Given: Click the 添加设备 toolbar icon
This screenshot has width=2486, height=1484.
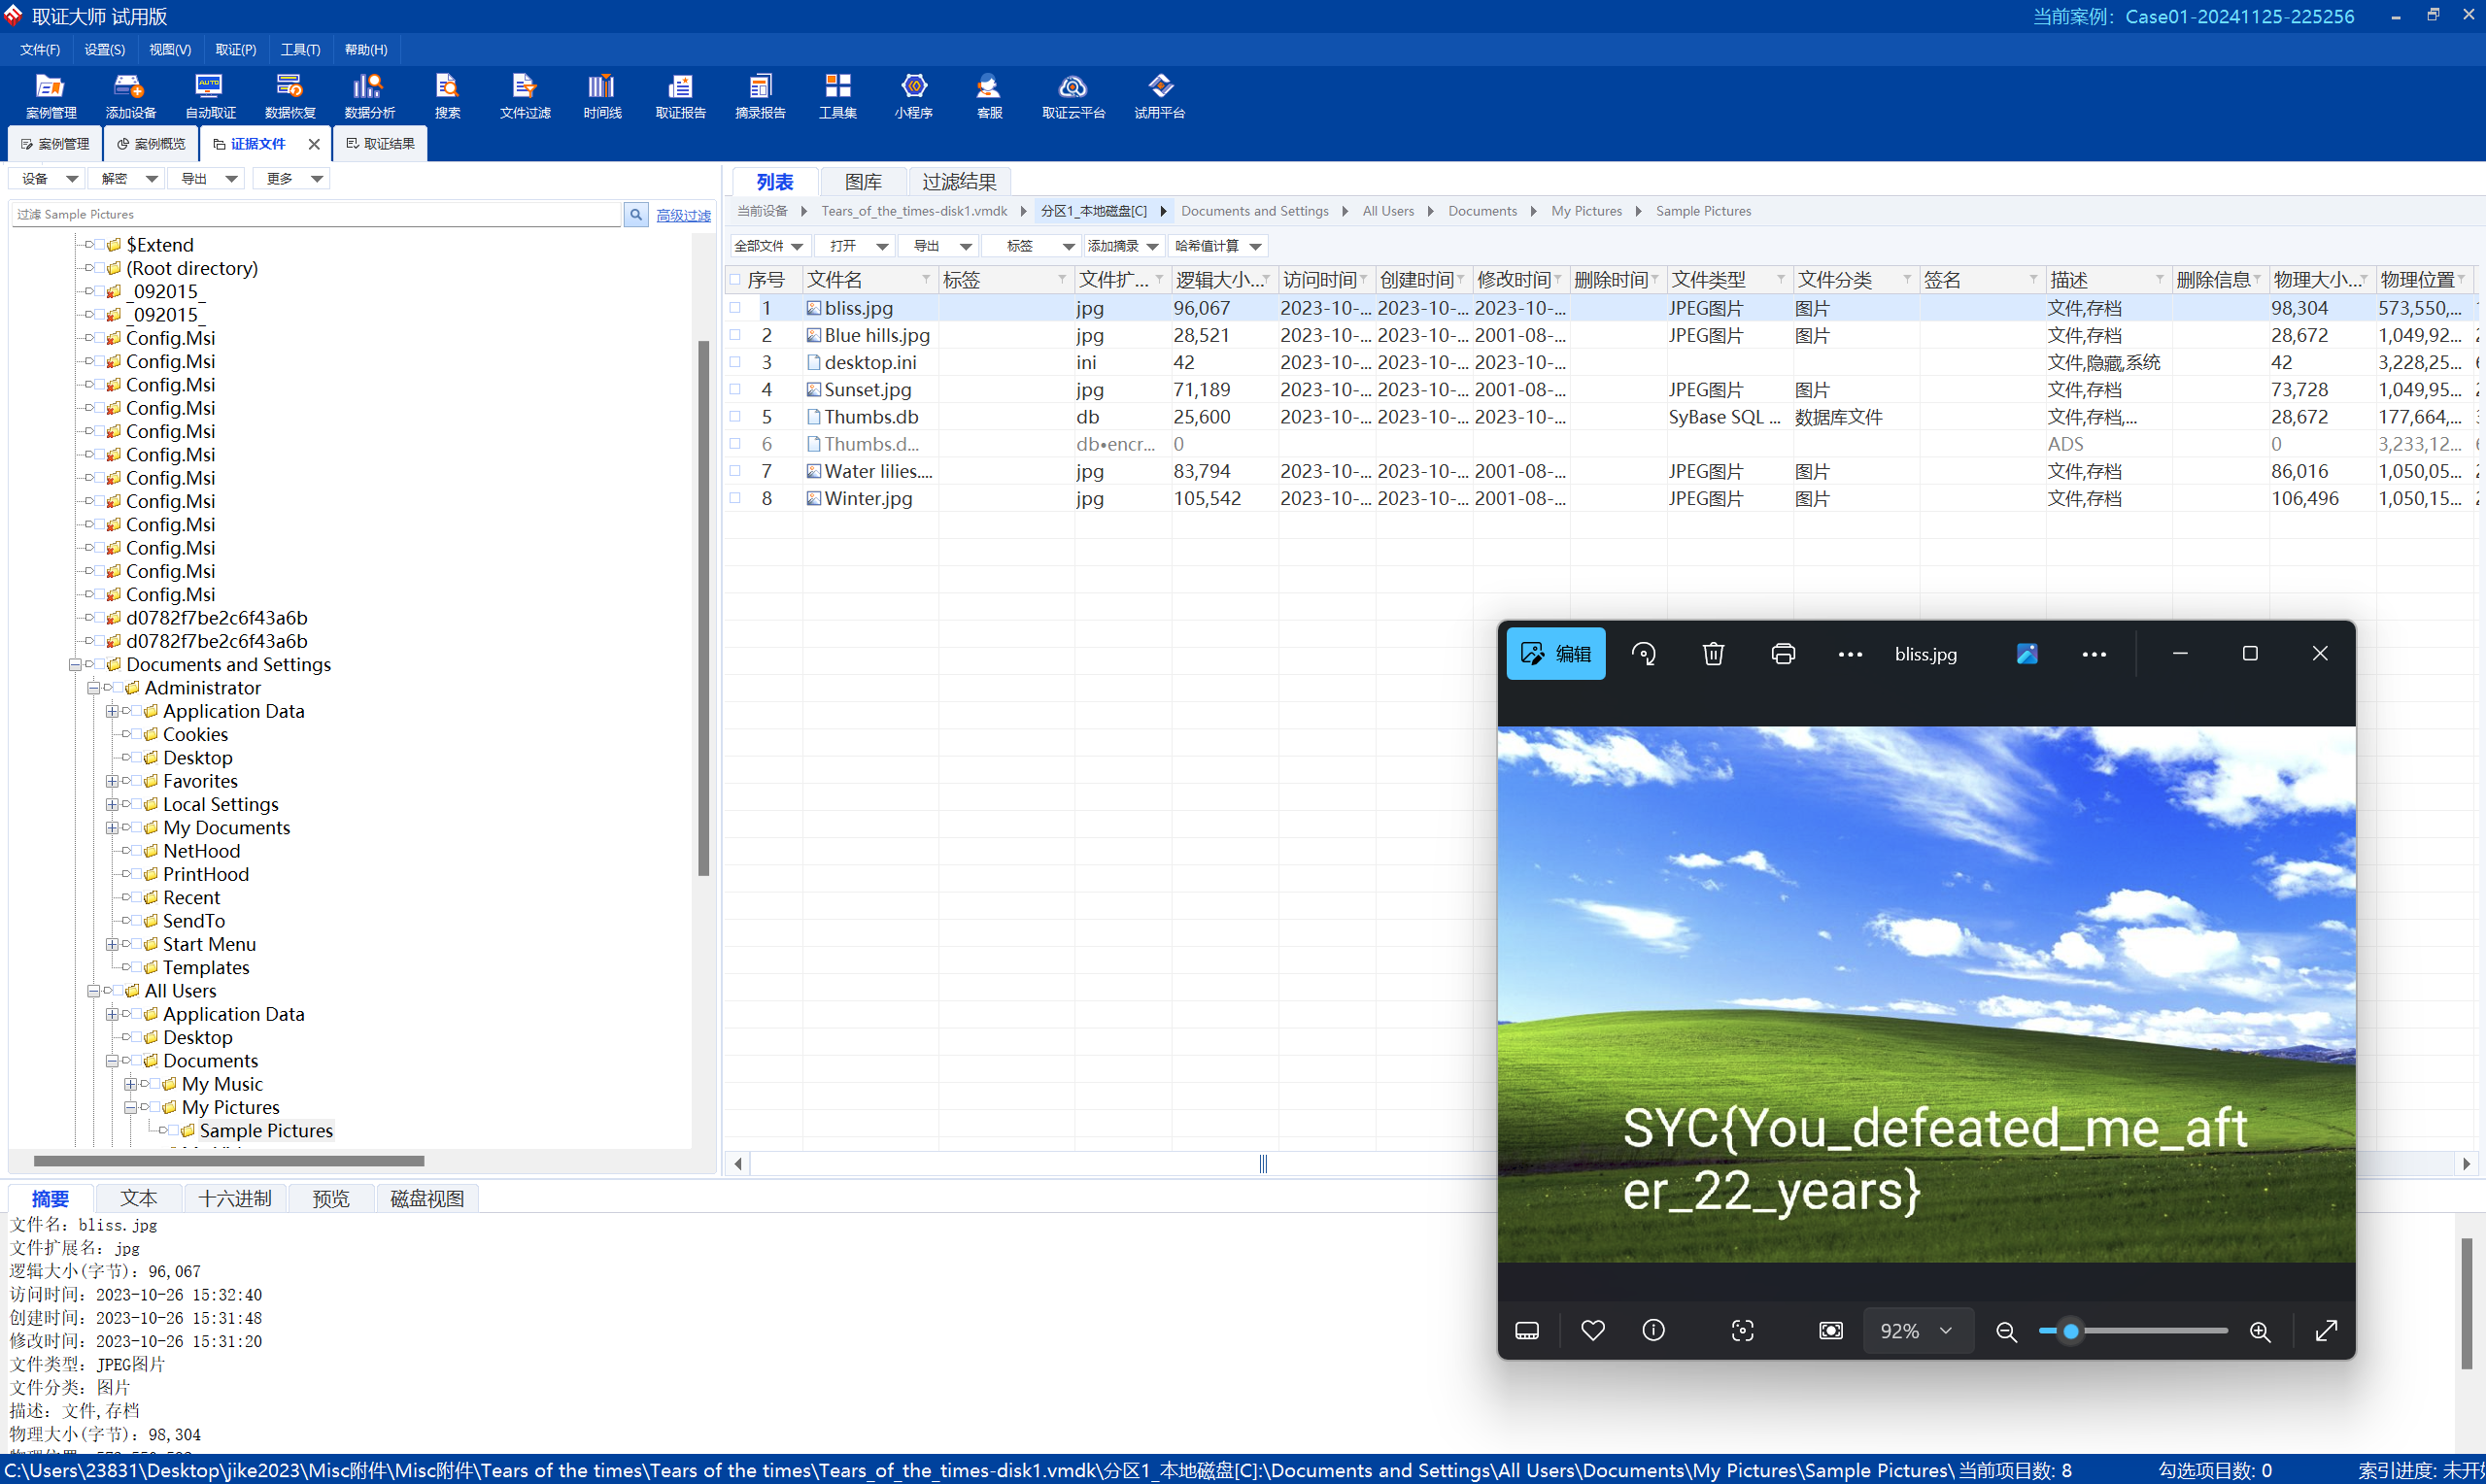Looking at the screenshot, I should coord(130,96).
